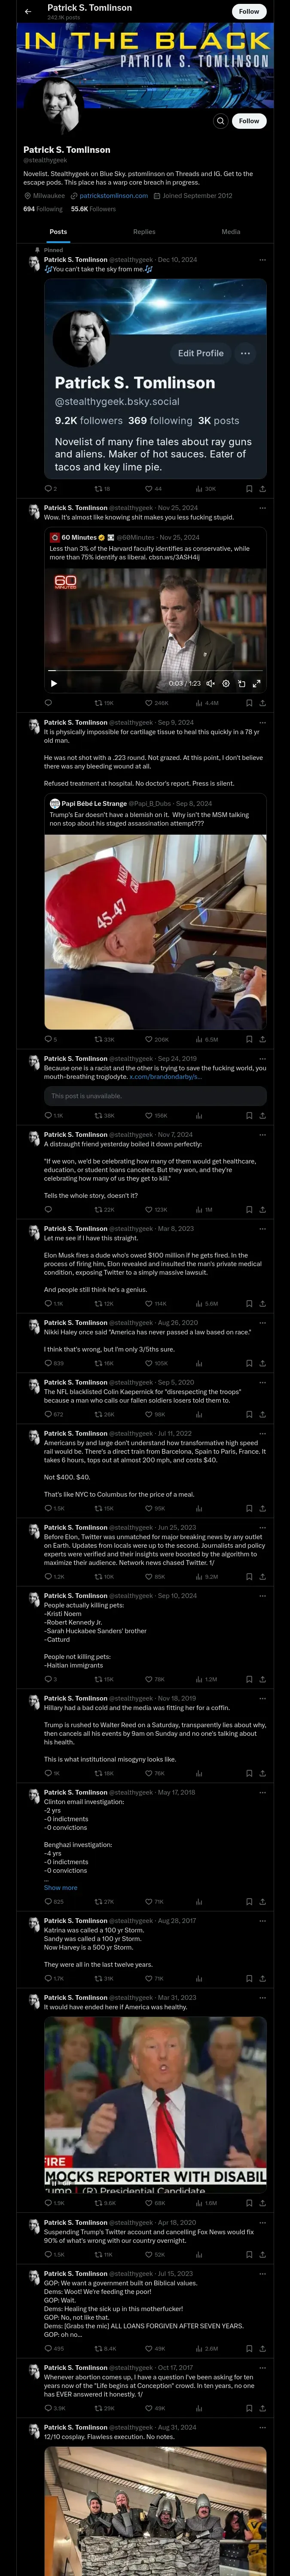The width and height of the screenshot is (290, 2576).
Task: Expand 'Show more' on Clinton email post
Action: click(x=60, y=1888)
